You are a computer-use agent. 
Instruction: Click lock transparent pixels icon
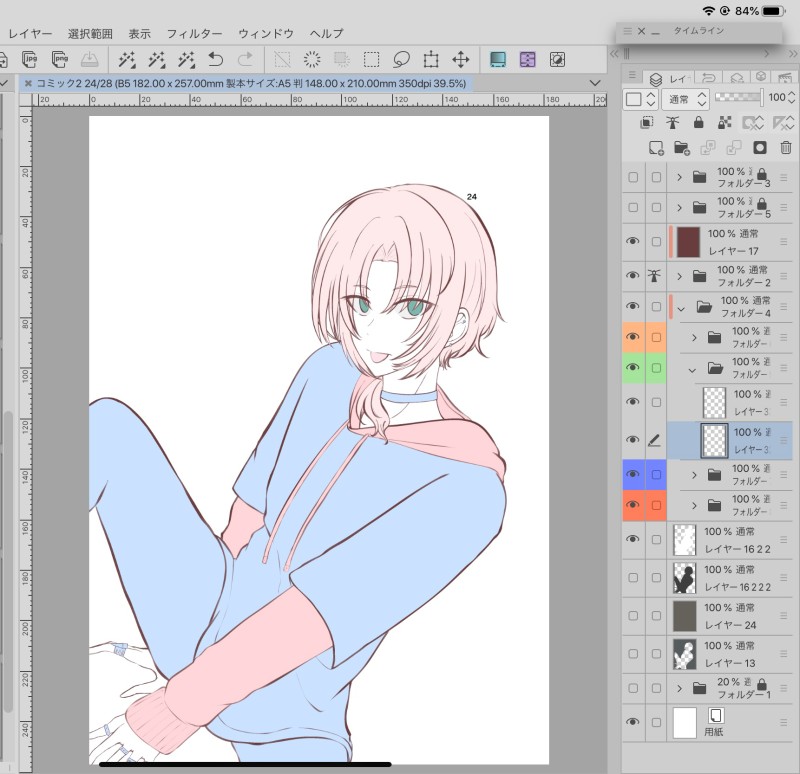coord(724,122)
